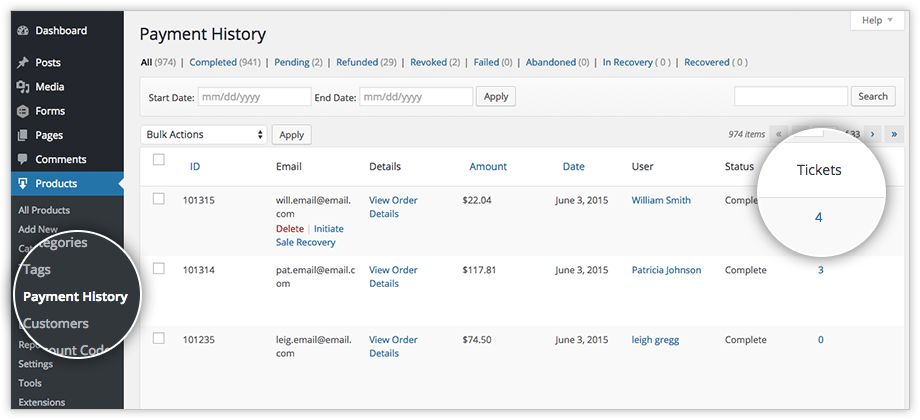Viewport: 920px width, 420px height.
Task: Apply the date range filter
Action: 496,97
